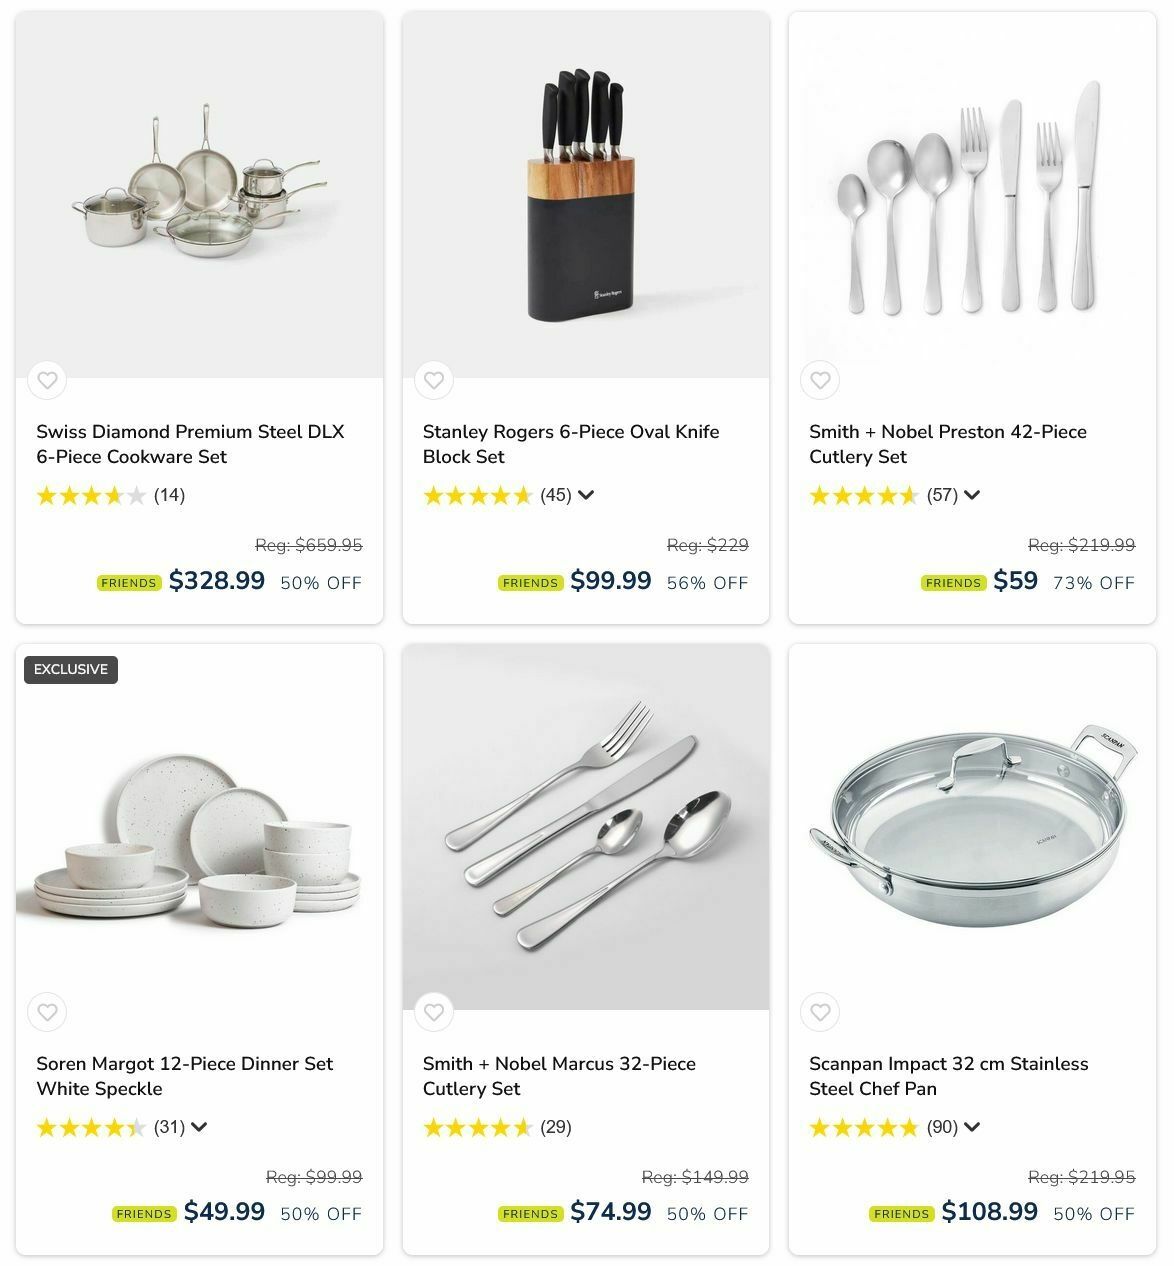This screenshot has height=1266, width=1174.
Task: Toggle wishlist heart for Scanpan Impact chef pan
Action: click(820, 1012)
